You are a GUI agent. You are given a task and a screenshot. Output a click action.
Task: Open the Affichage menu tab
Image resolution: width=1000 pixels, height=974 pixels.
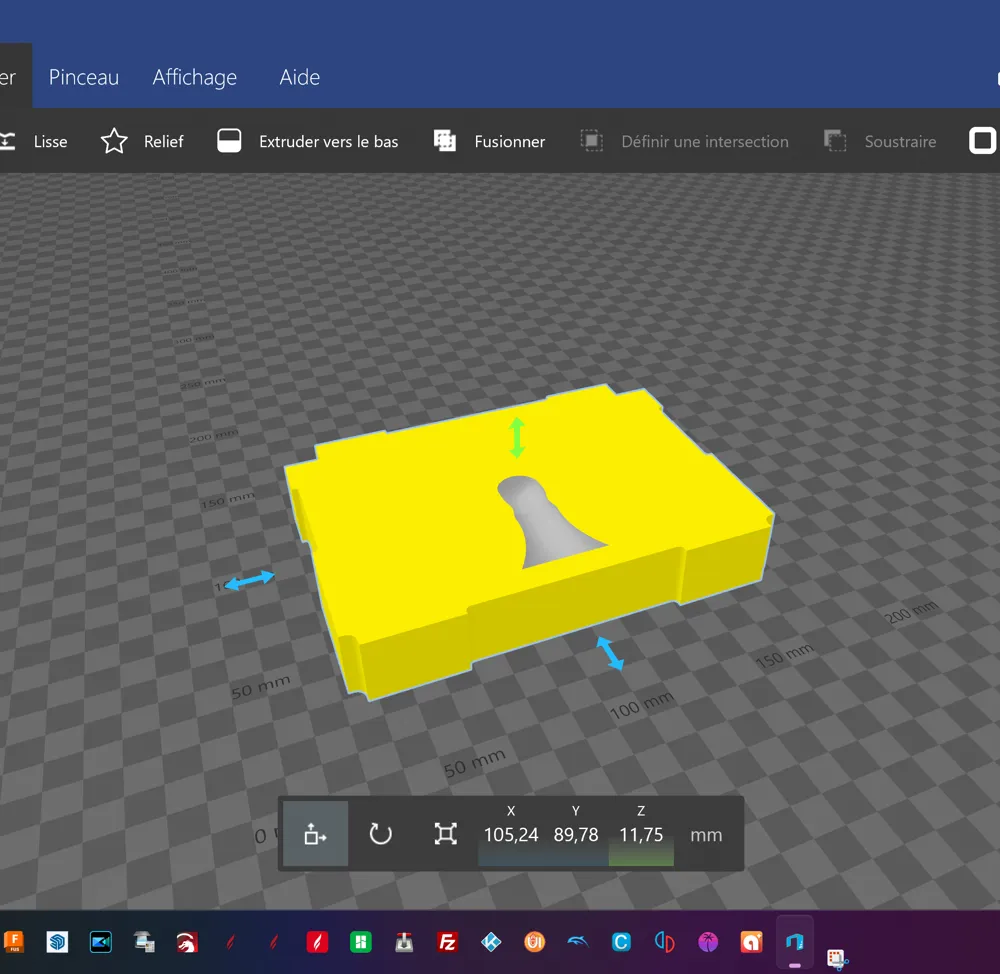coord(195,77)
